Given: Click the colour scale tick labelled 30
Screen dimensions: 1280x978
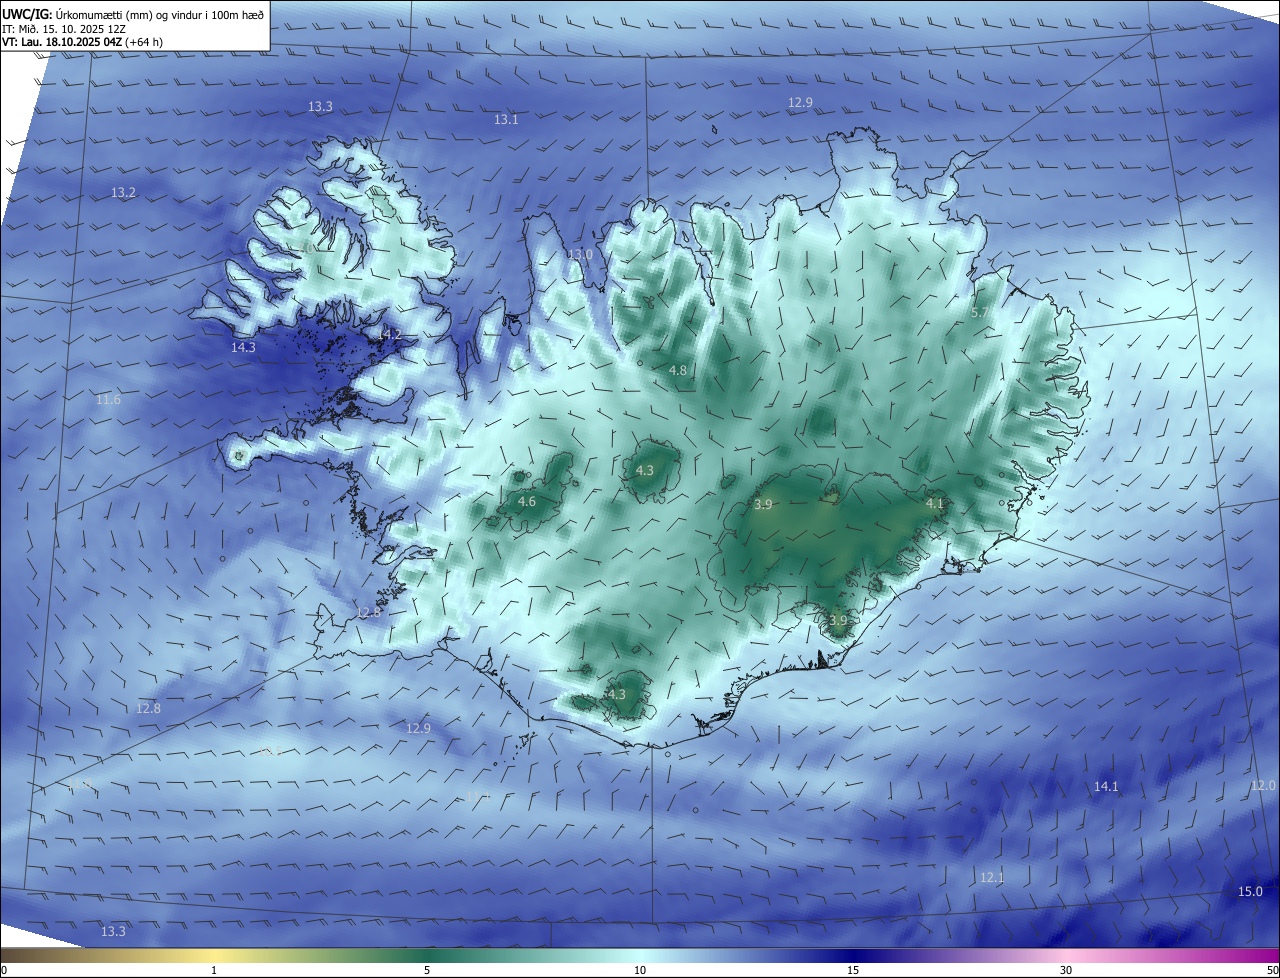Looking at the screenshot, I should tap(1066, 971).
